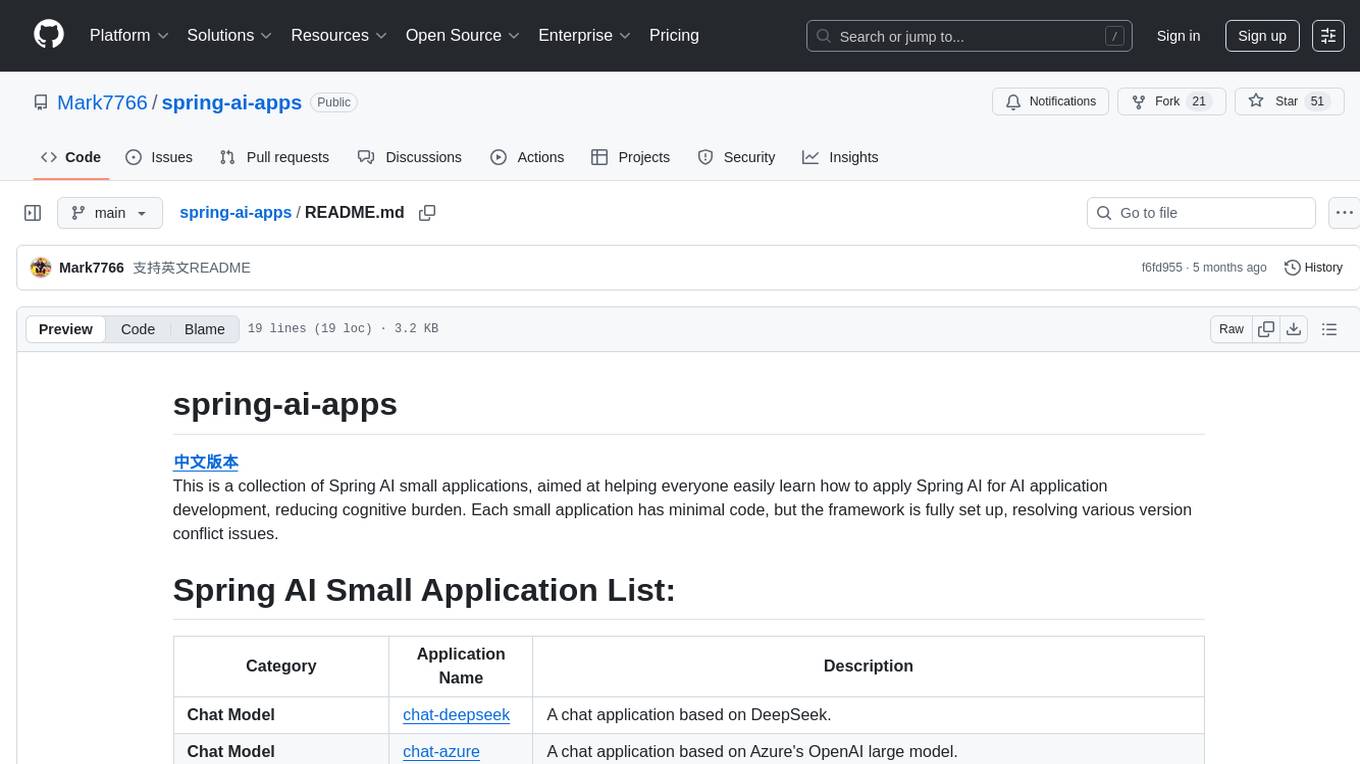Open the Raw file view

point(1231,329)
